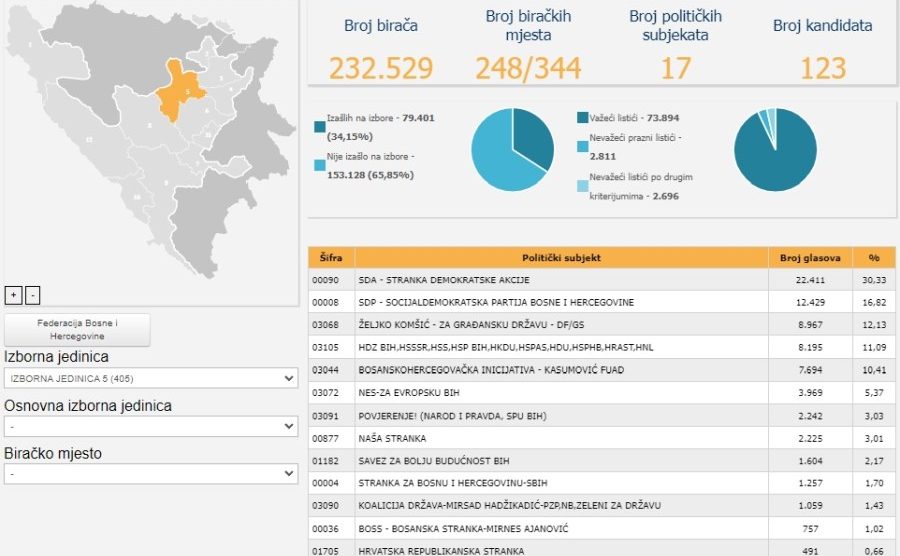Screen dimensions: 900x556
Task: Click the 'Važeći listići' legend square
Action: 583,118
